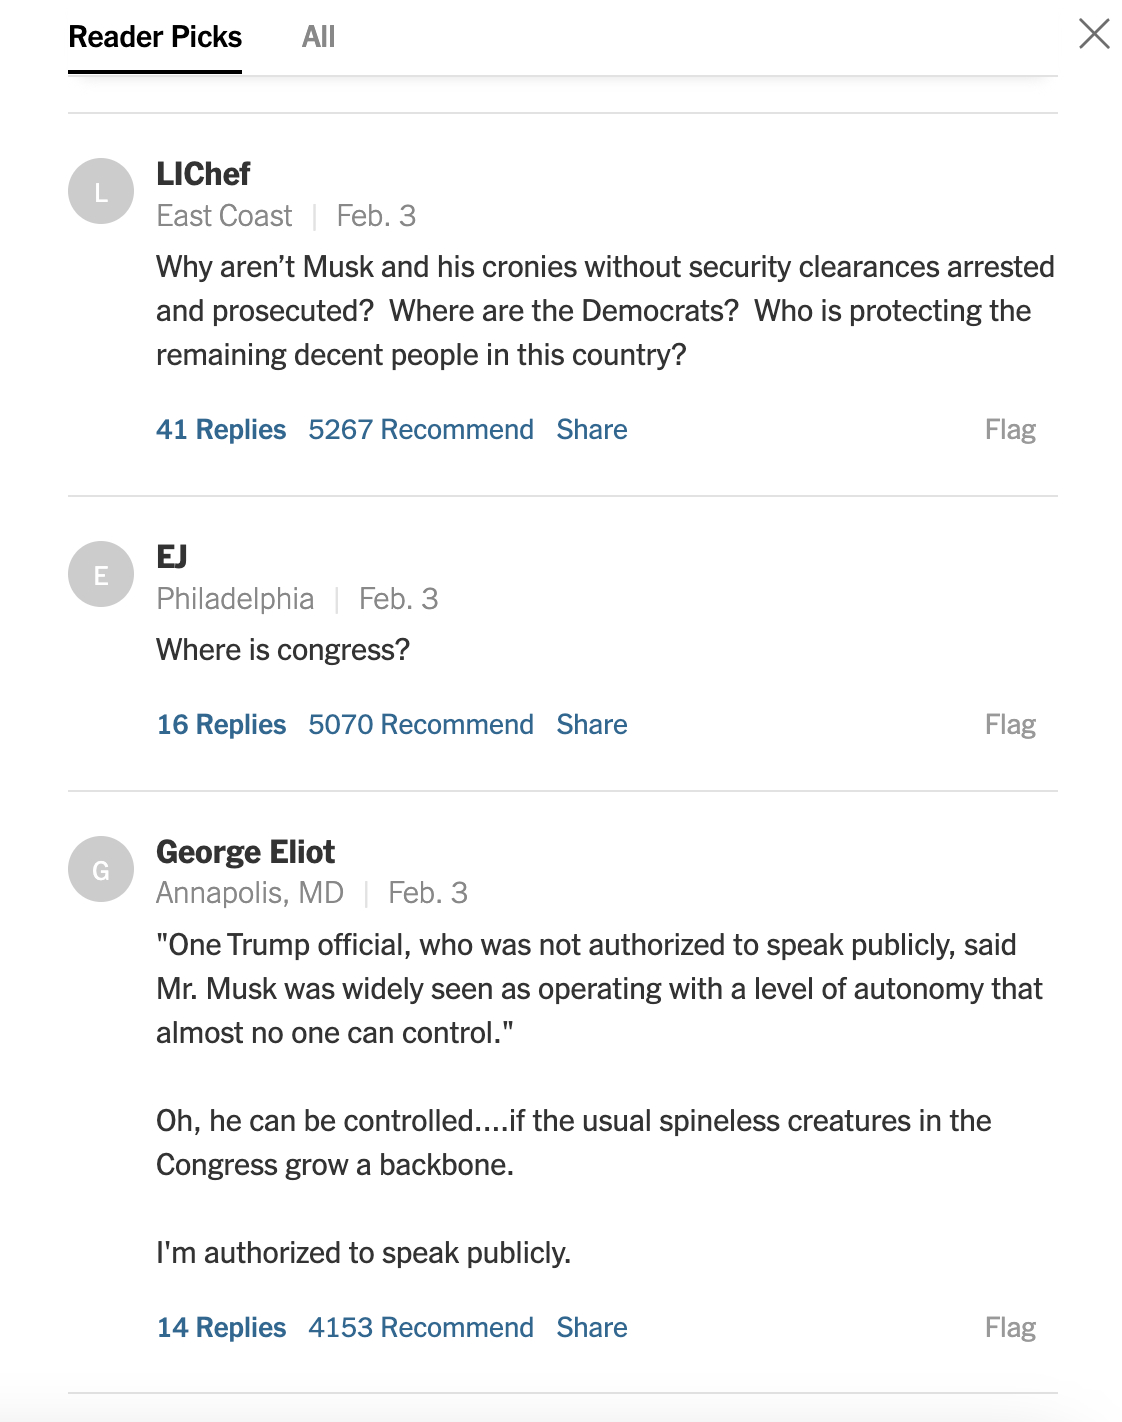1122x1422 pixels.
Task: Switch to the All comments tab
Action: [x=318, y=37]
